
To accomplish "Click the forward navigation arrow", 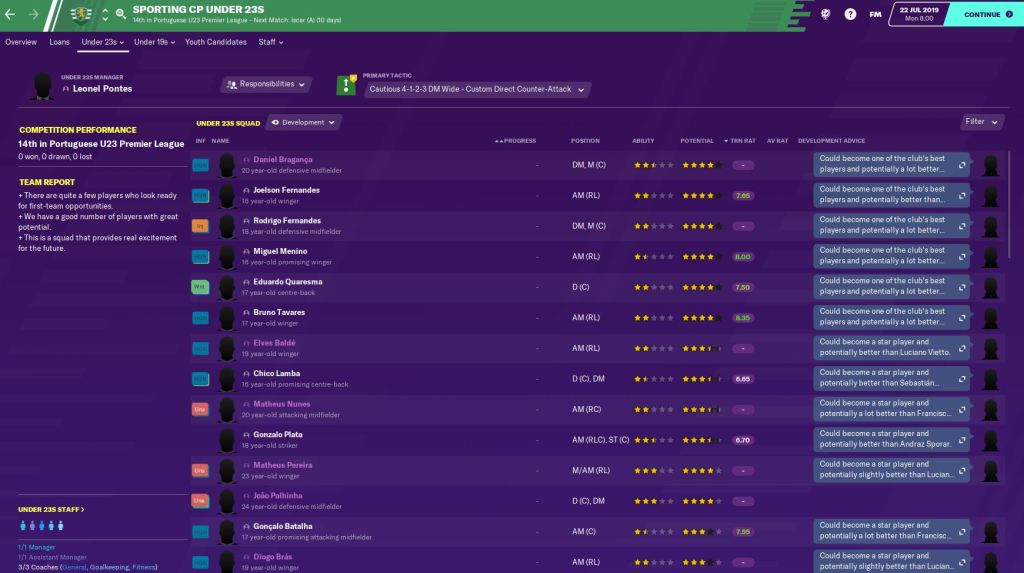I will coord(33,14).
